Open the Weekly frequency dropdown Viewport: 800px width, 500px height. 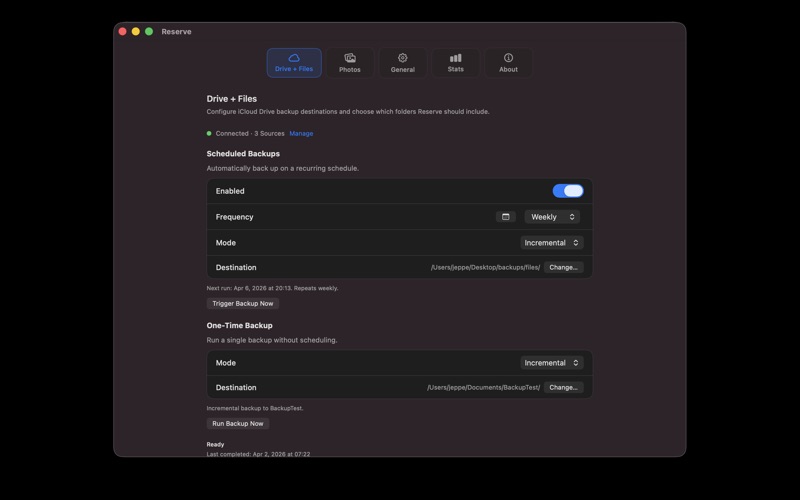tap(552, 217)
